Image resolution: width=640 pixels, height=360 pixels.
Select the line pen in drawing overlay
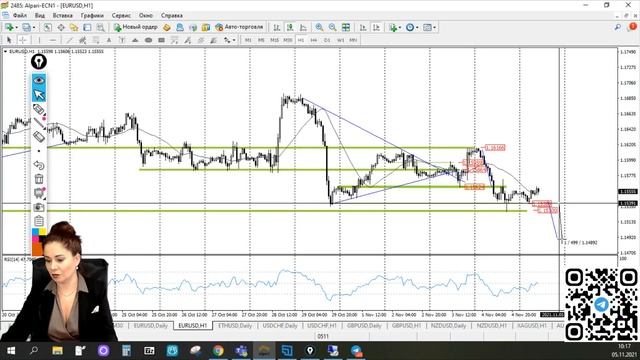[39, 123]
